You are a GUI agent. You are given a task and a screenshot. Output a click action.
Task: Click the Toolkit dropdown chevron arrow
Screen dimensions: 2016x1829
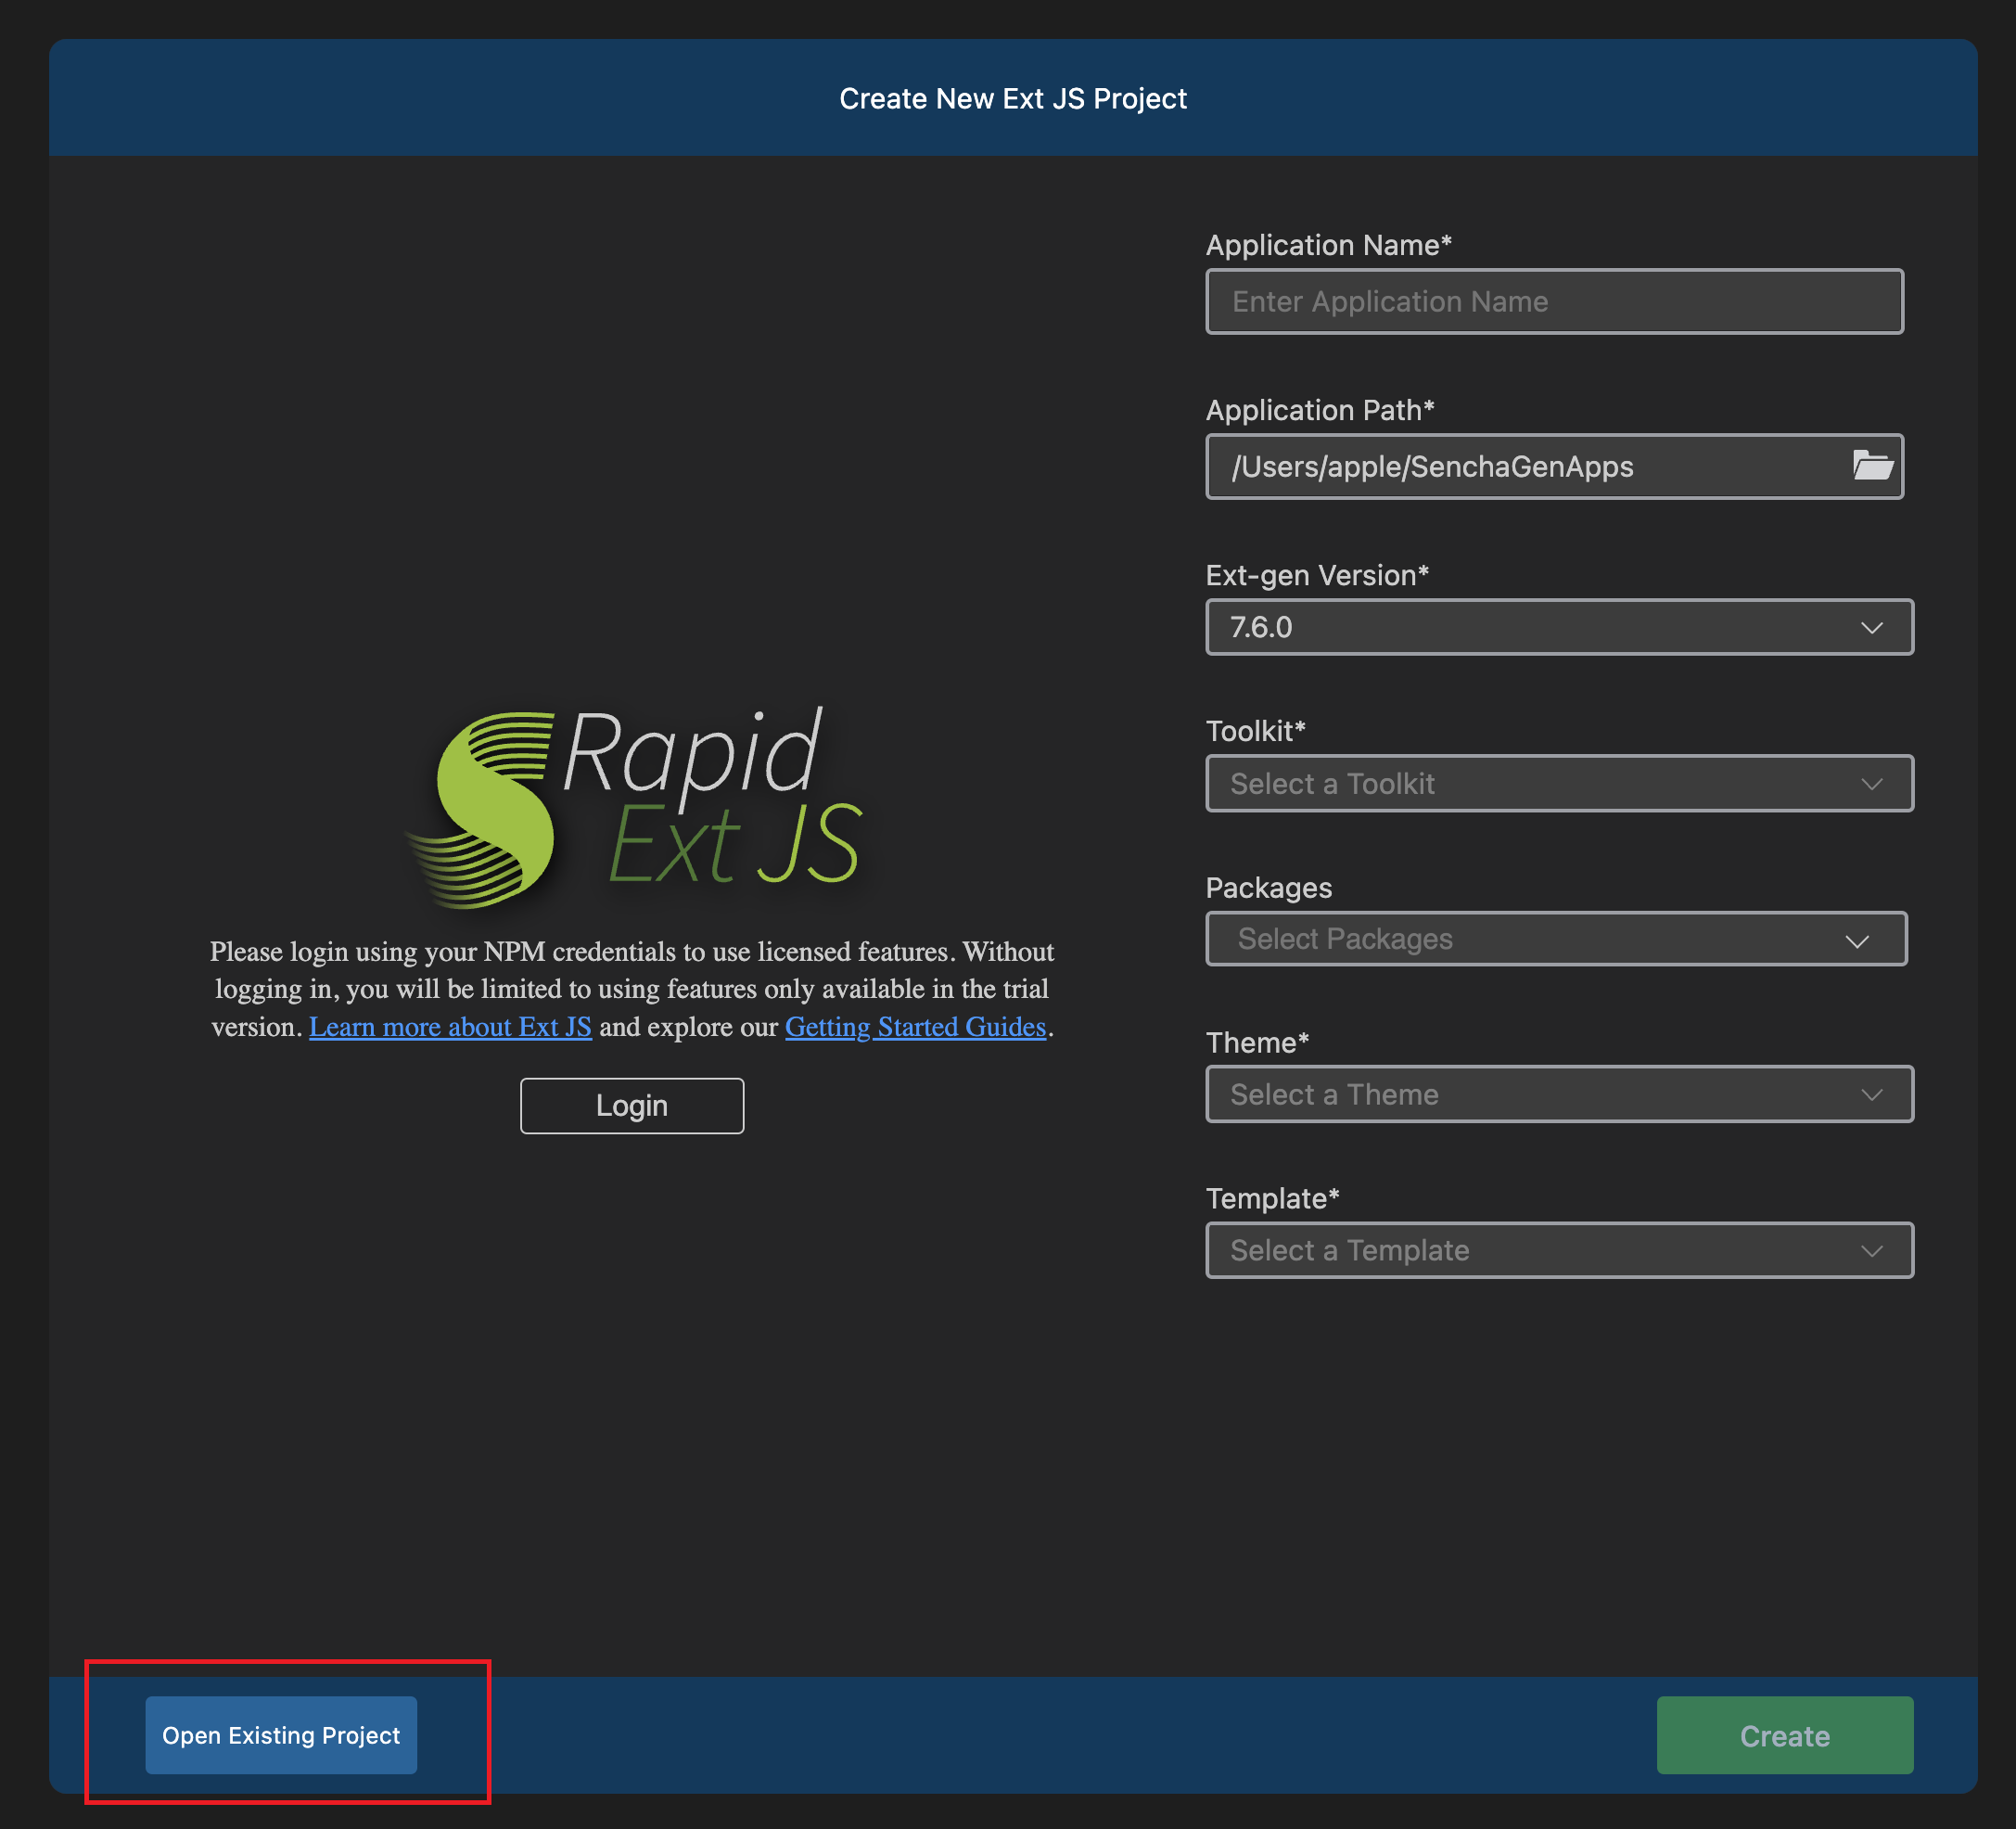pos(1871,784)
